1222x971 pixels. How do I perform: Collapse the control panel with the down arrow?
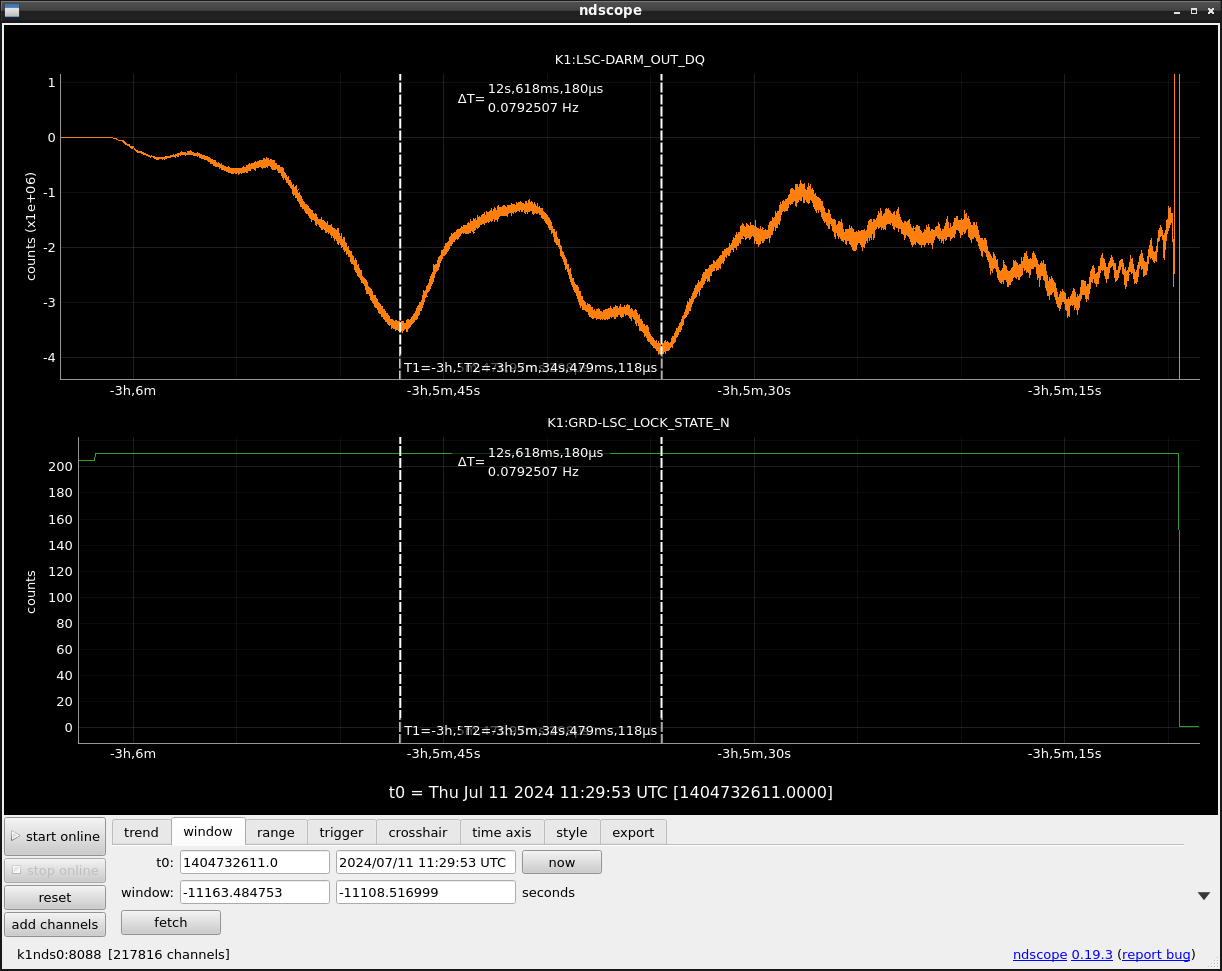[1203, 896]
